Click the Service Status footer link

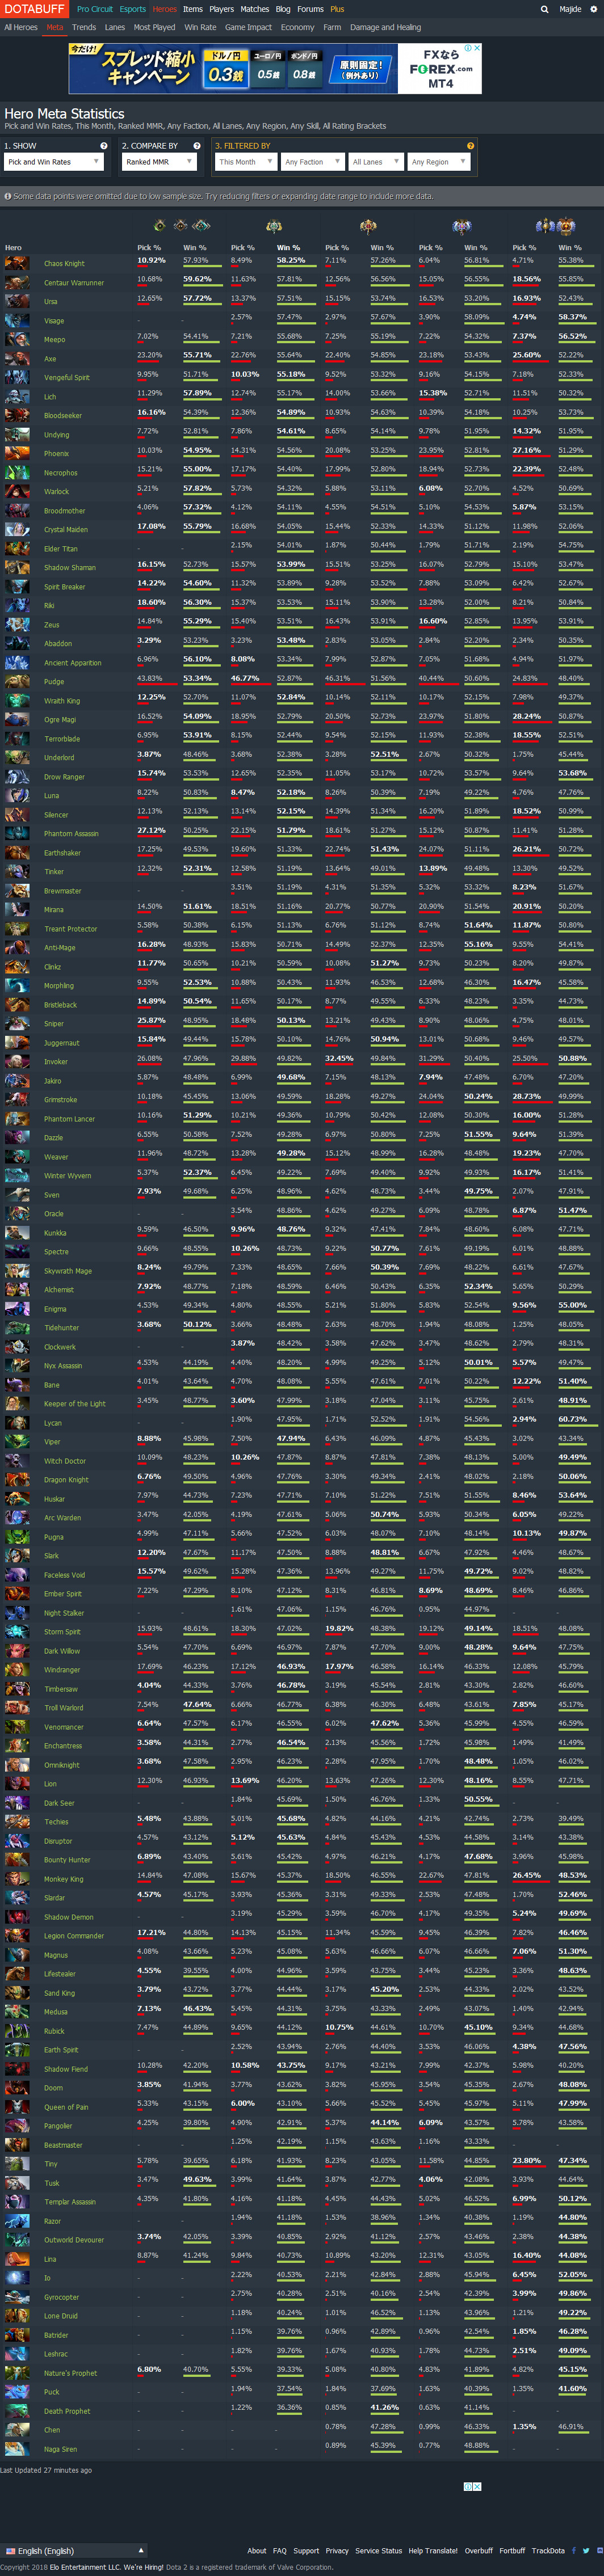tap(378, 2551)
